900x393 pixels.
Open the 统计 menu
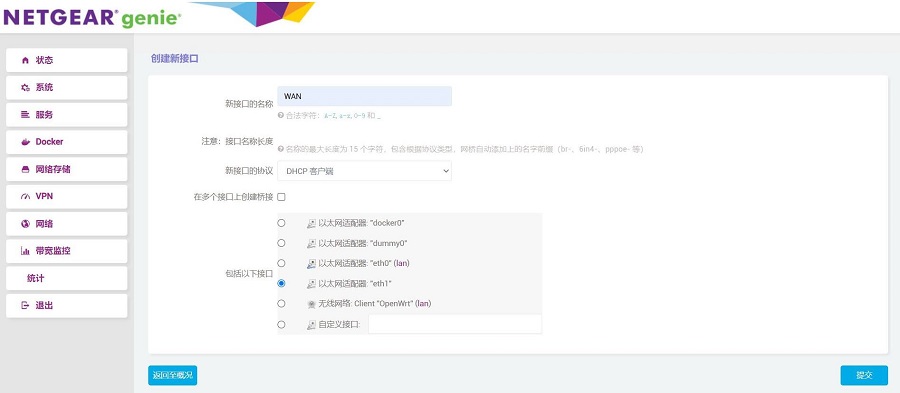[x=67, y=278]
